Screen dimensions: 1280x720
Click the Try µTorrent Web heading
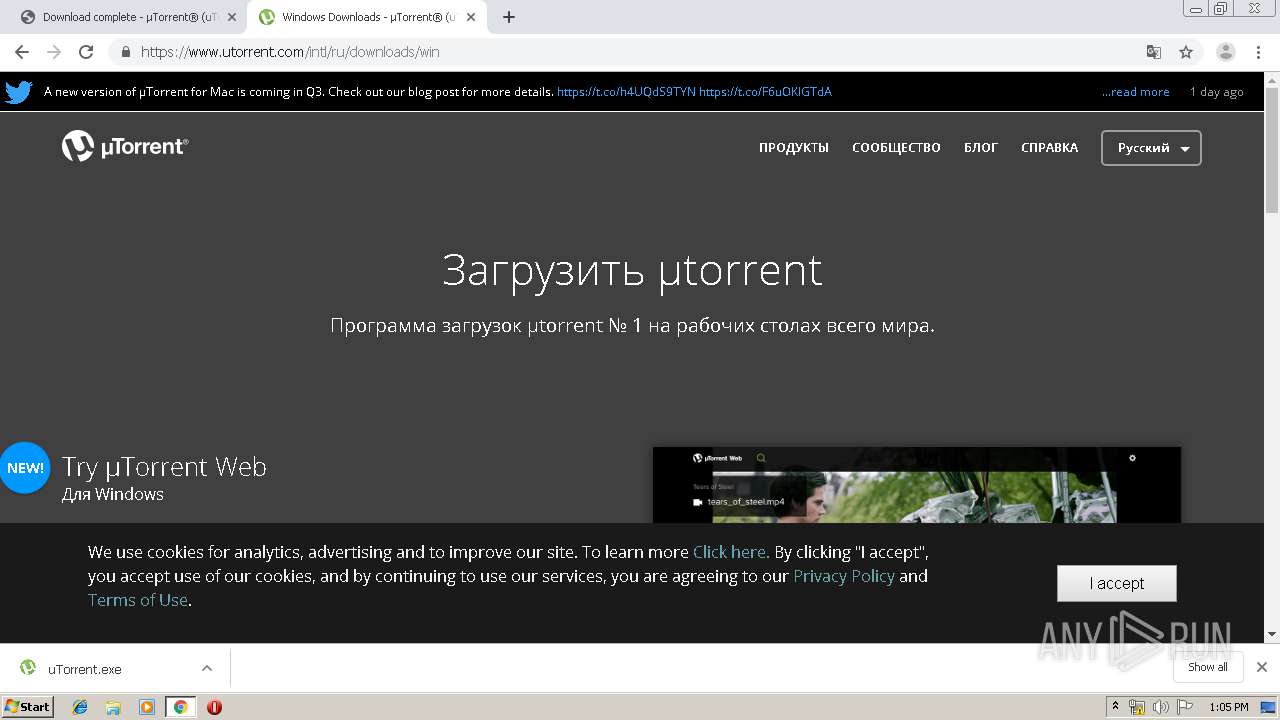coord(164,467)
